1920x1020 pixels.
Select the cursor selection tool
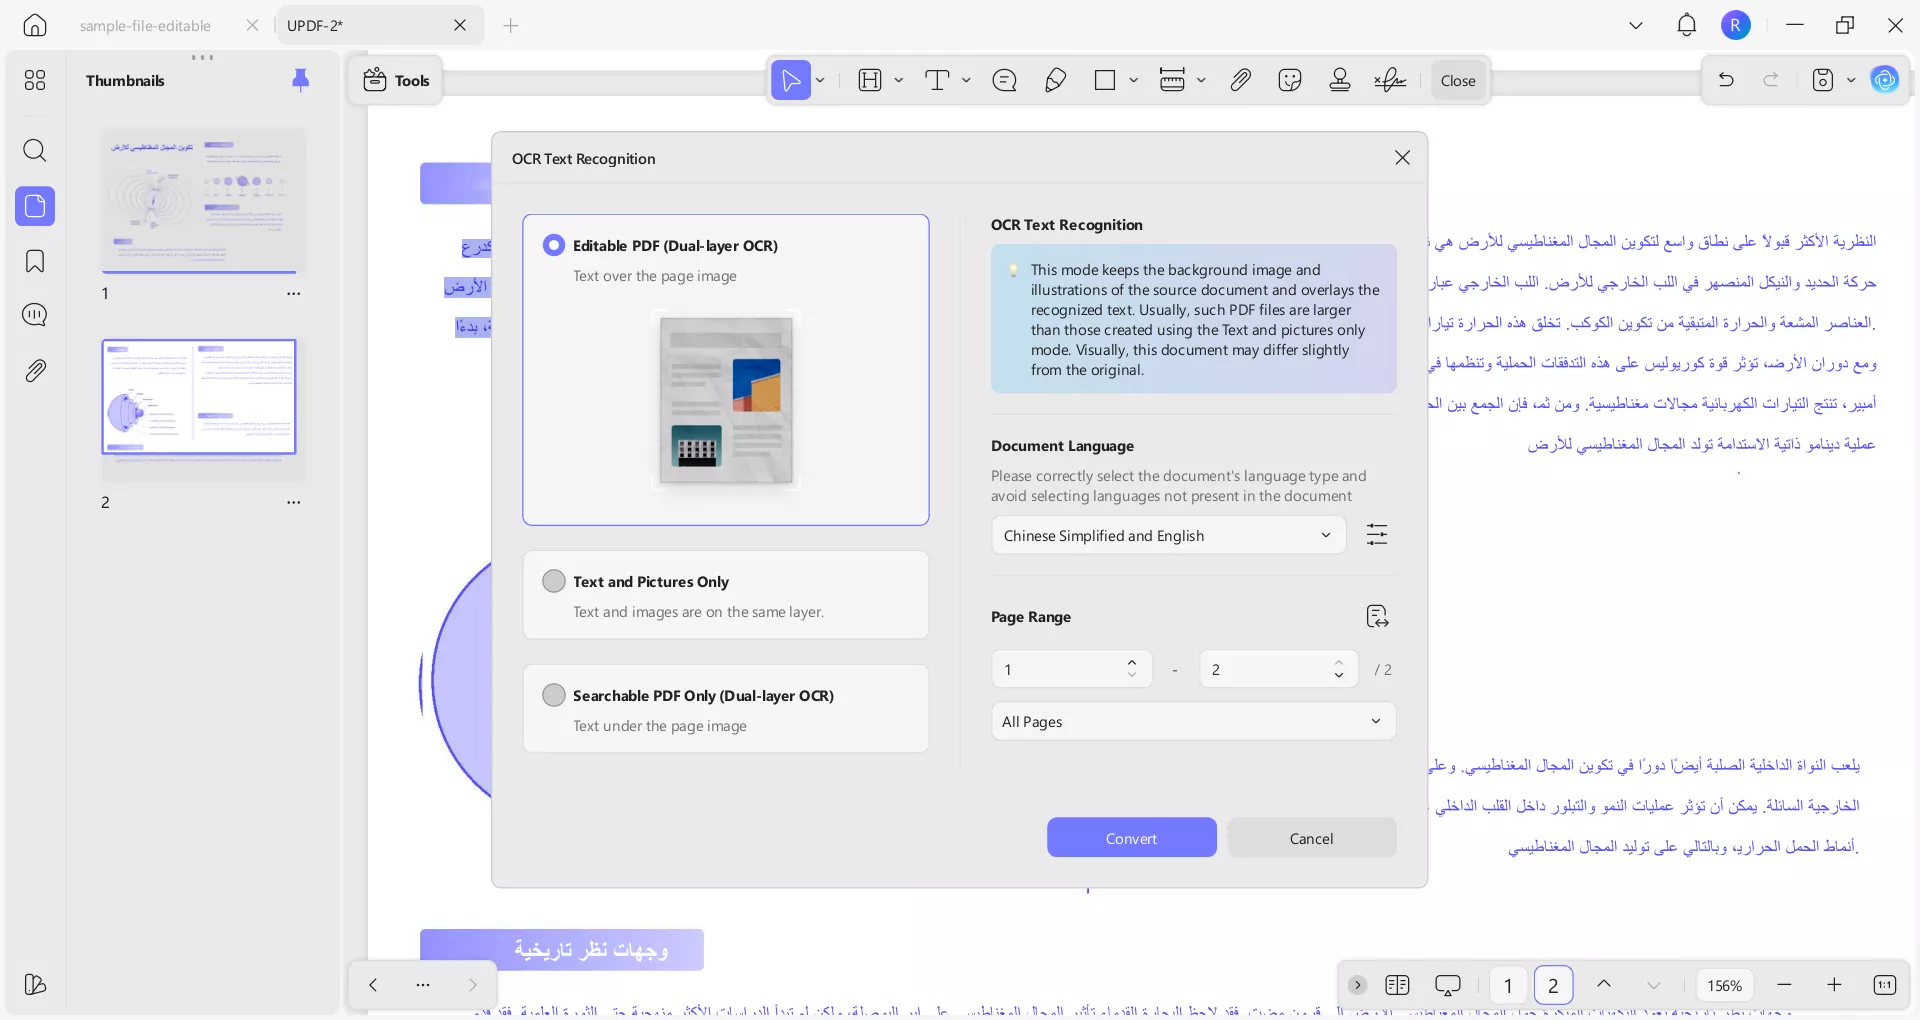coord(791,81)
